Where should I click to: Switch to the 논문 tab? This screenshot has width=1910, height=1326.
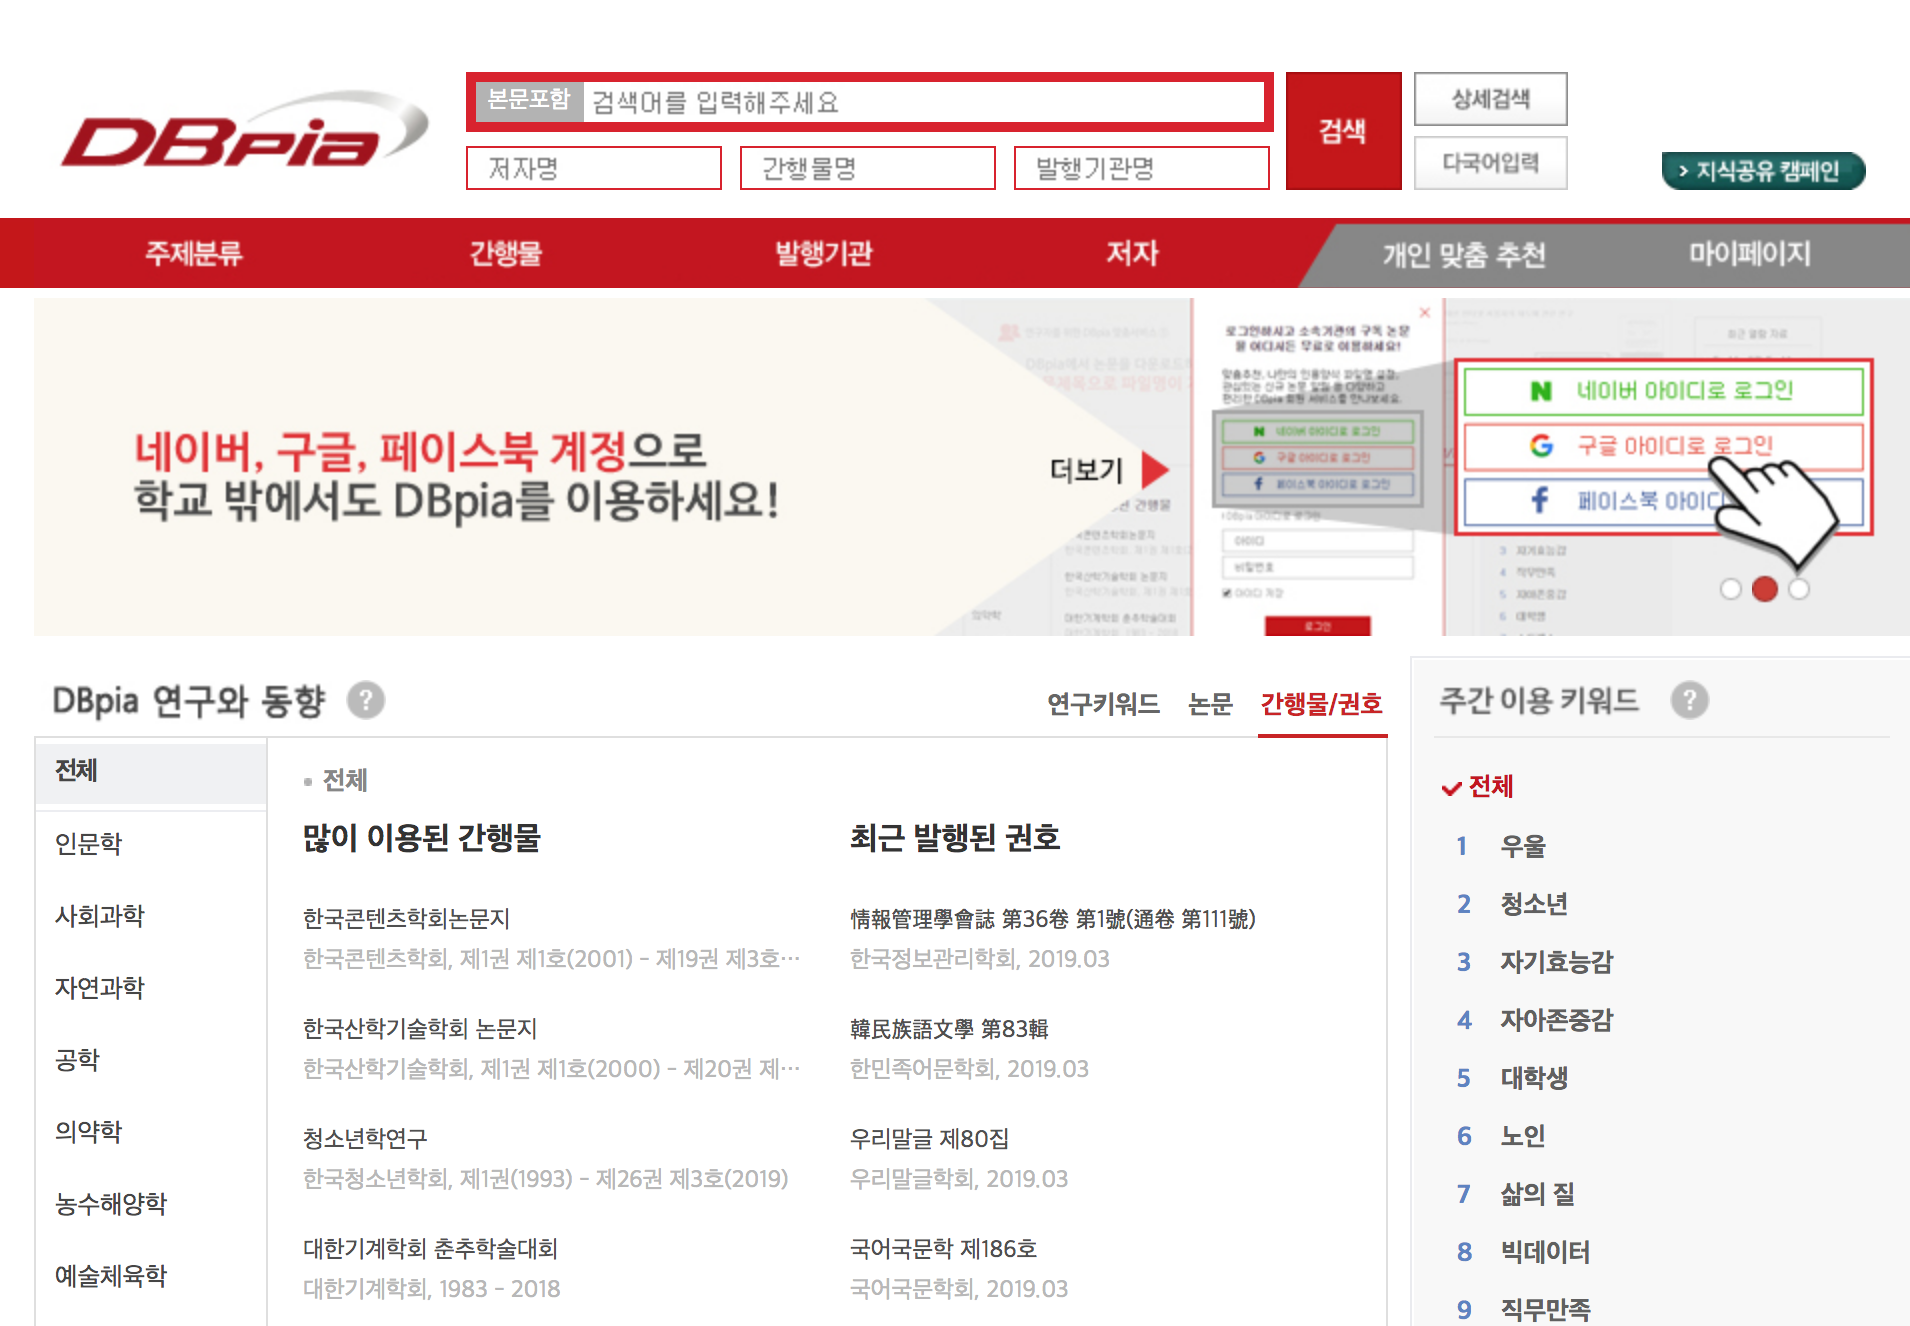click(x=1210, y=704)
